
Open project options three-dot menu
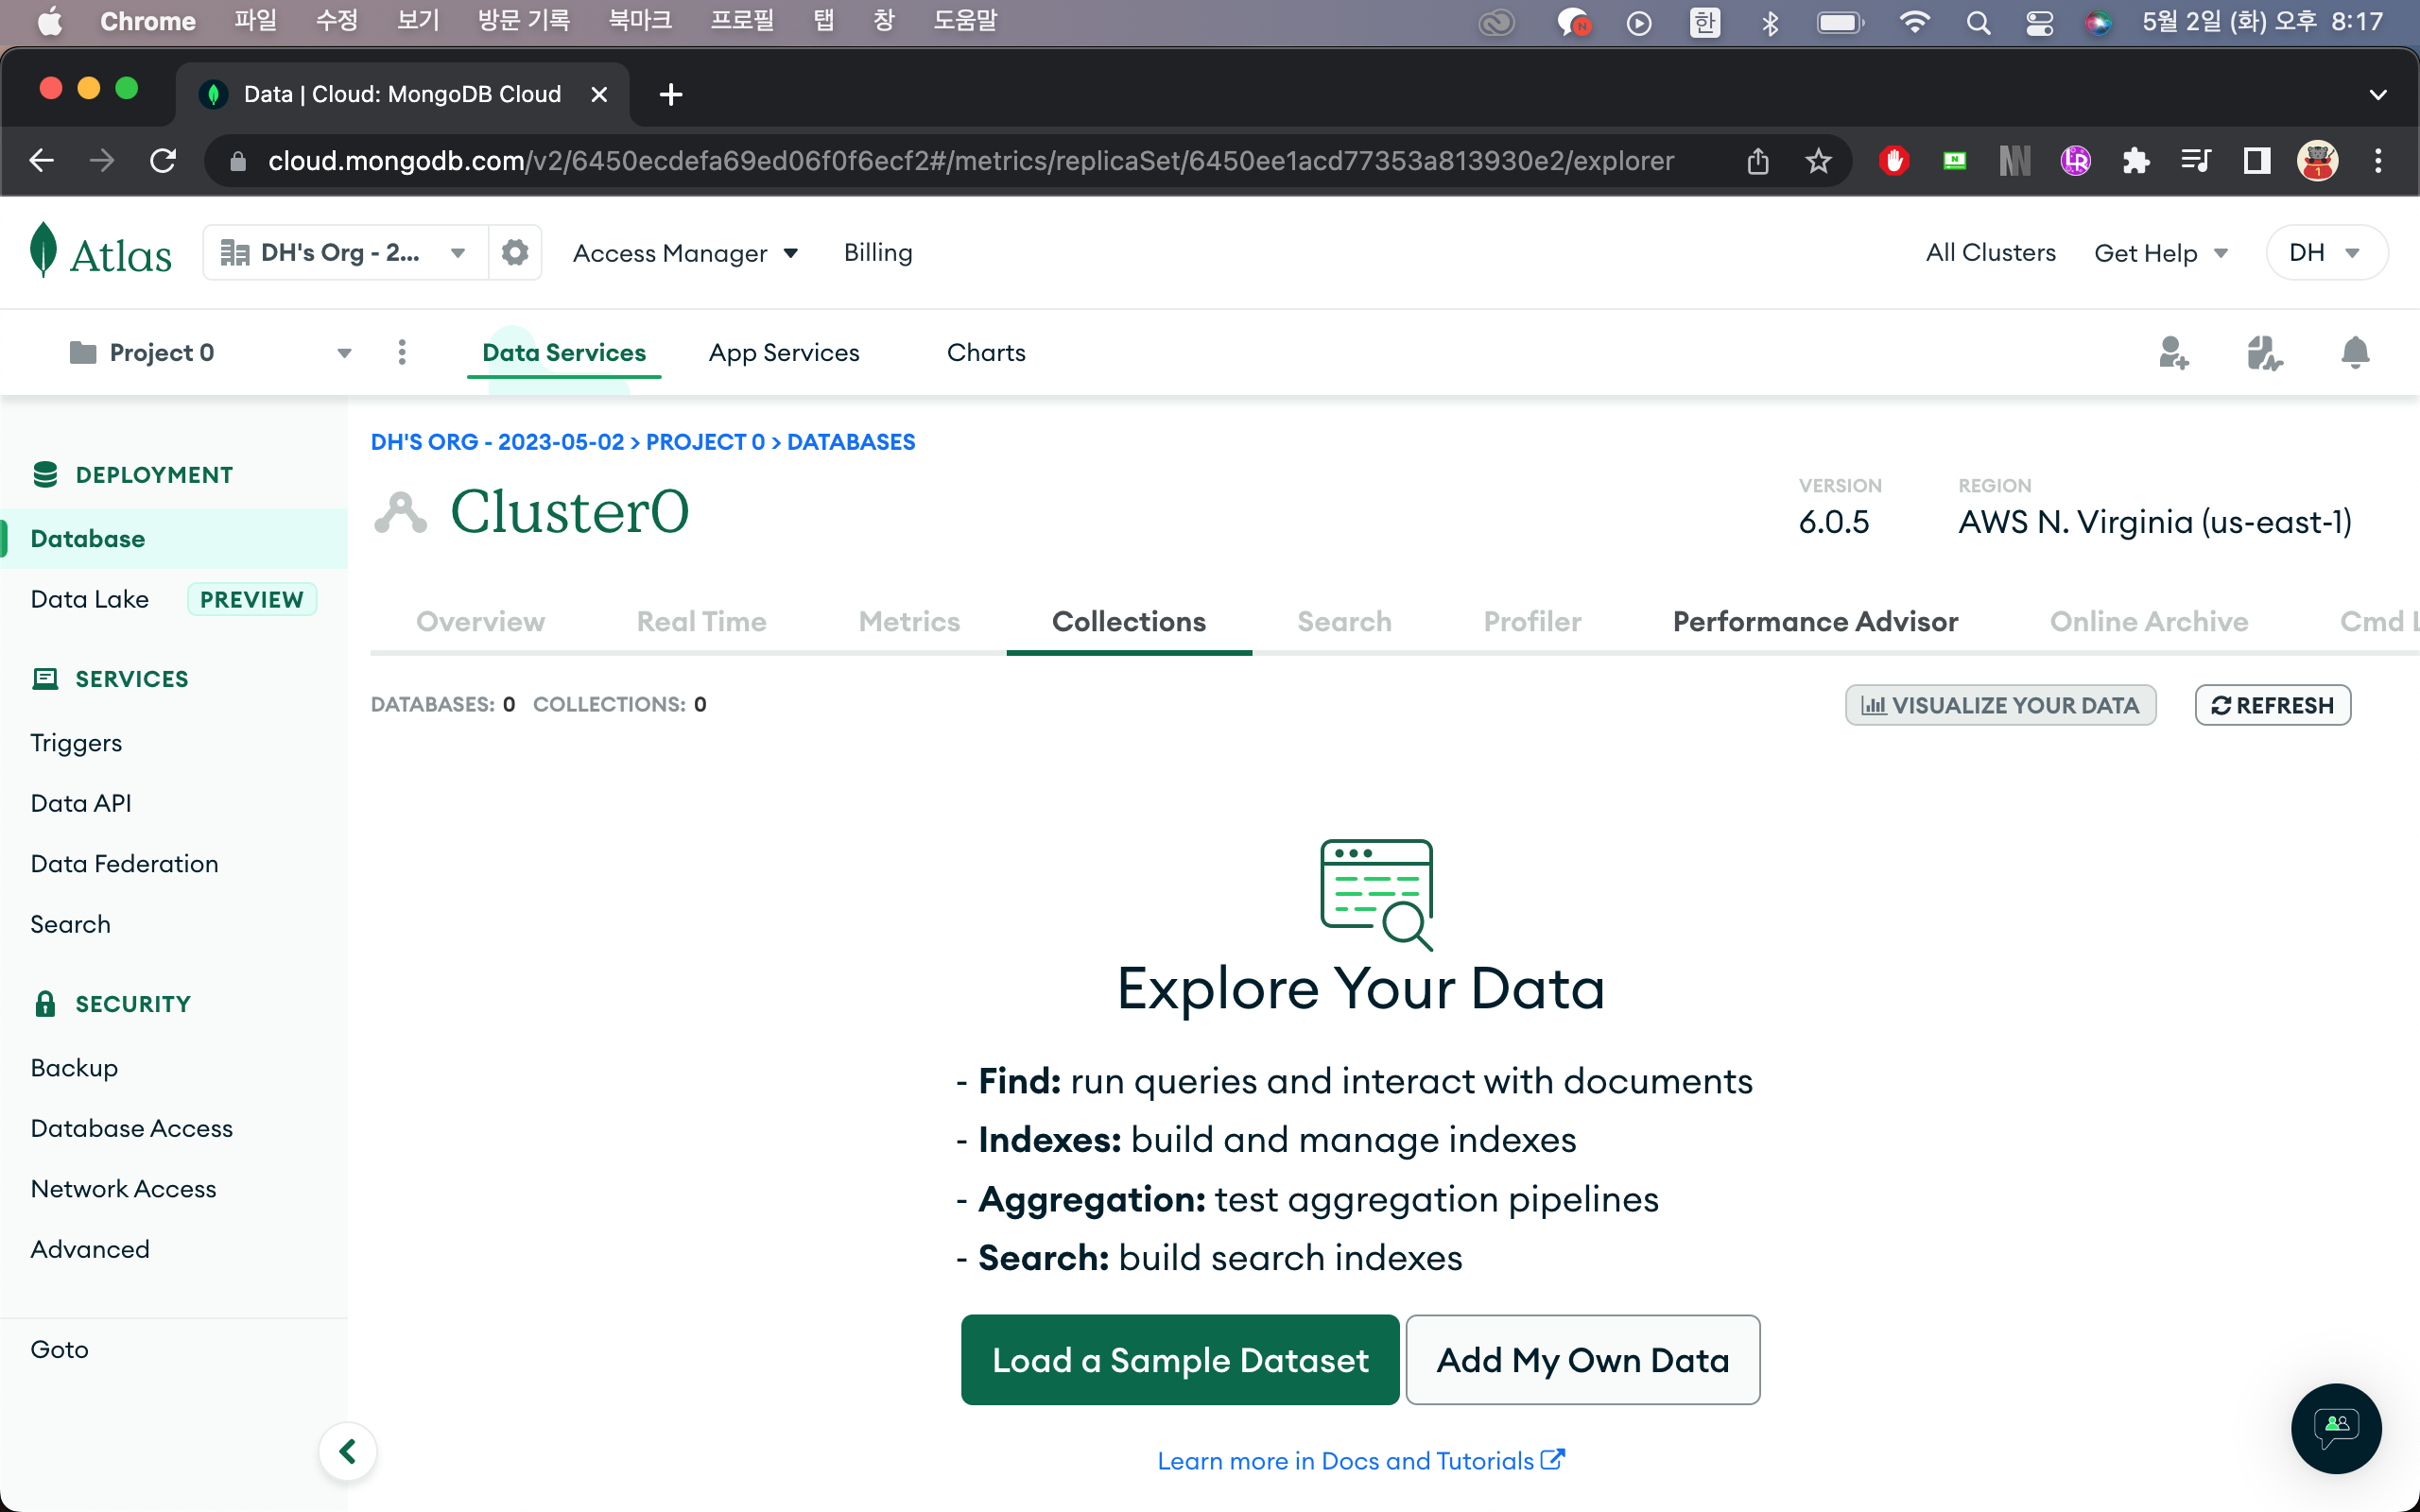[x=402, y=352]
